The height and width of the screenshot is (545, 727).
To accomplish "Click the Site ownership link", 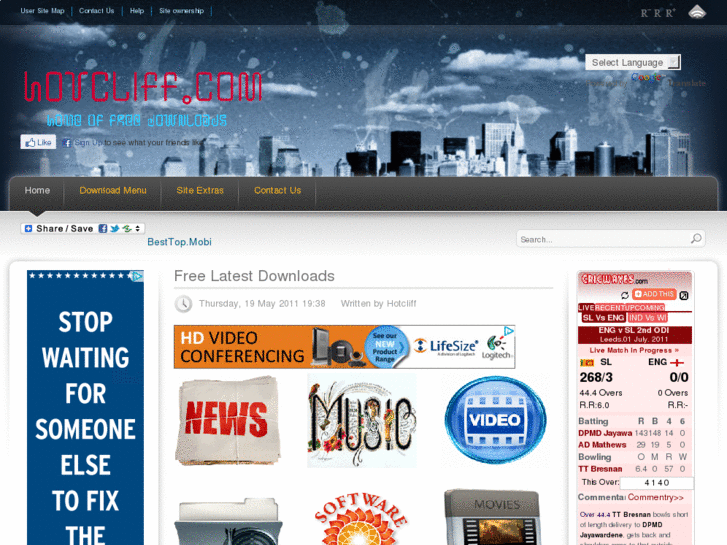I will (x=181, y=11).
